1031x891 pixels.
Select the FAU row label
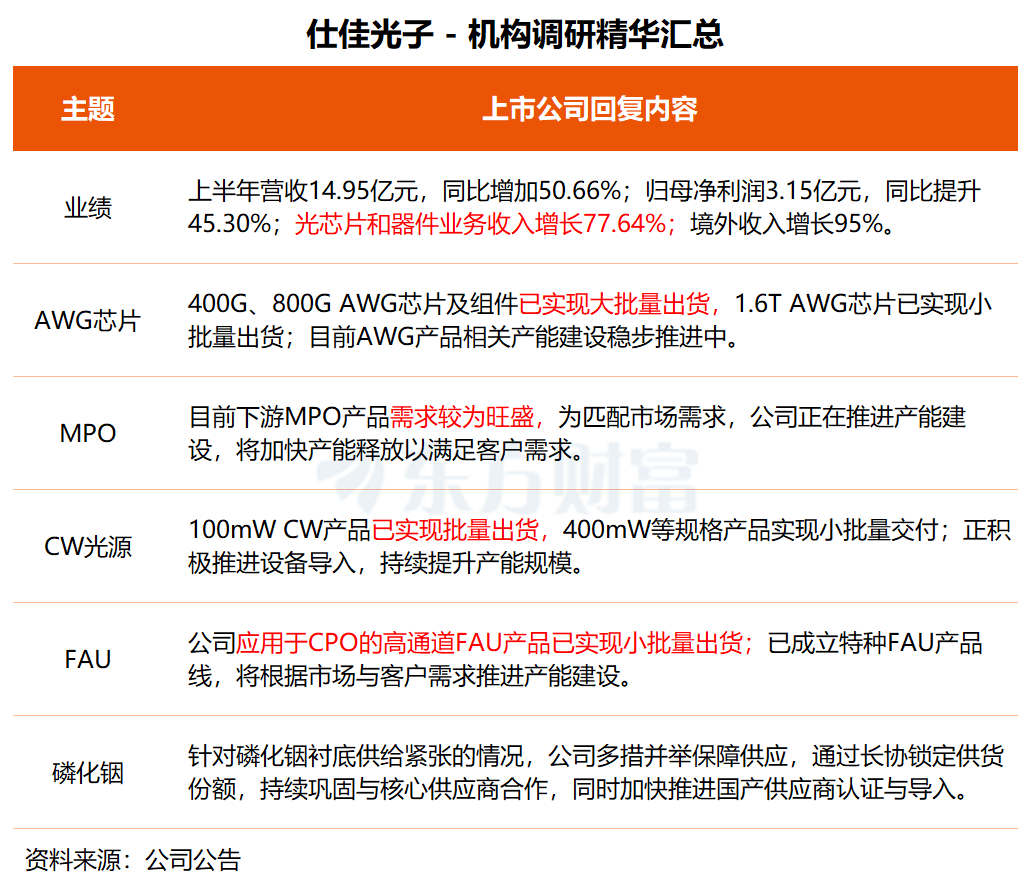coord(88,660)
